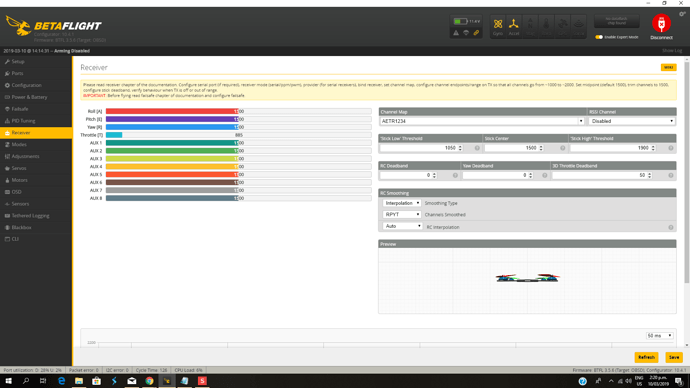The width and height of the screenshot is (690, 388).
Task: Open the RSSI Channel dropdown
Action: (632, 121)
